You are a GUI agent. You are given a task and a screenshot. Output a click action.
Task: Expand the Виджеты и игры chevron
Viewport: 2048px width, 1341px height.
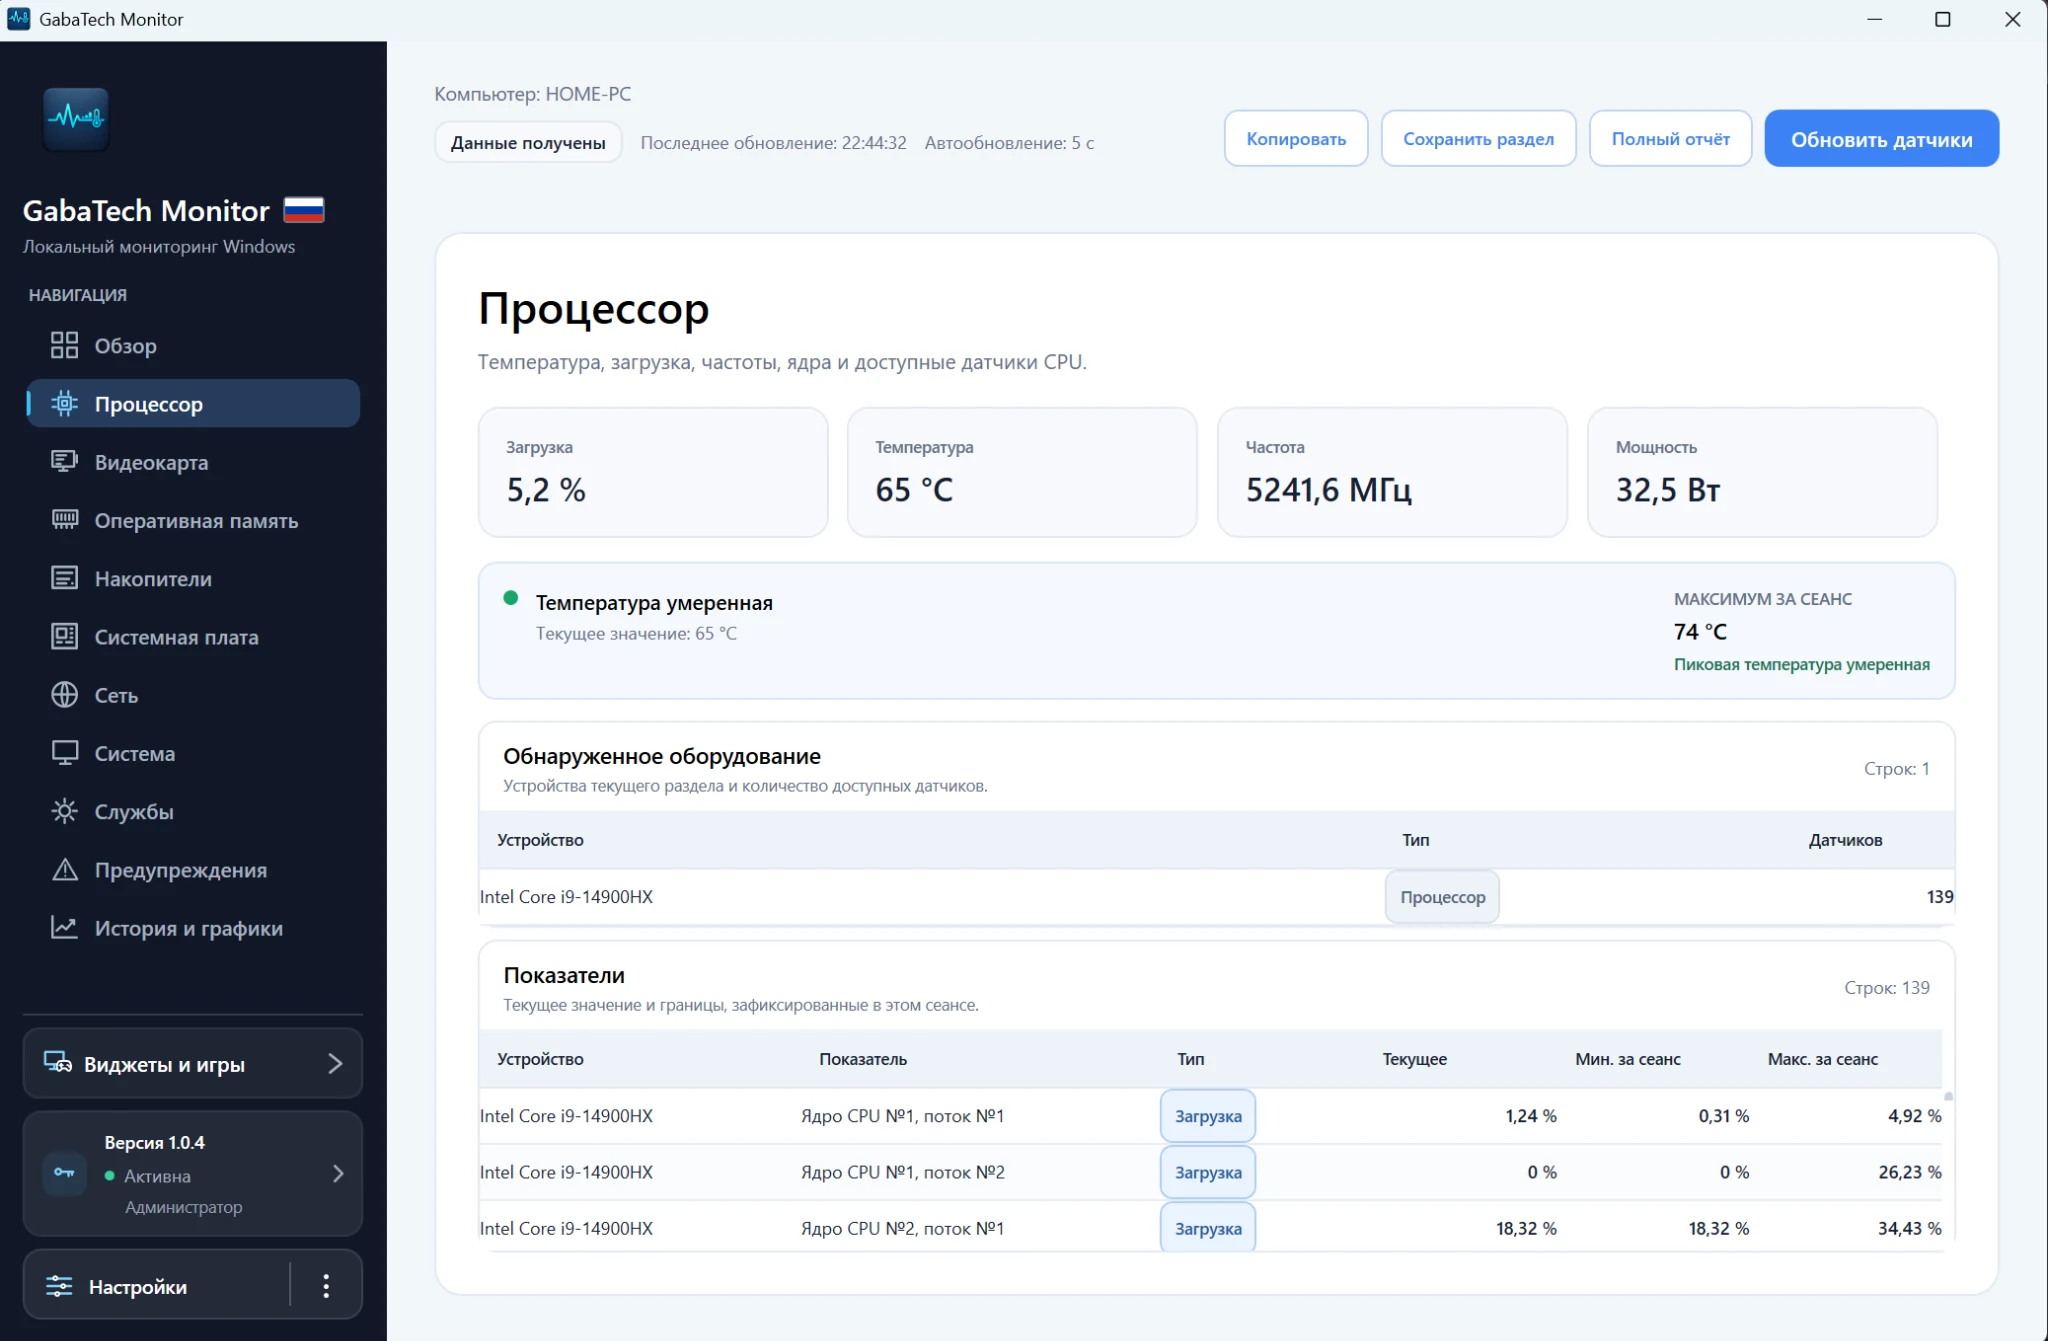[x=335, y=1063]
